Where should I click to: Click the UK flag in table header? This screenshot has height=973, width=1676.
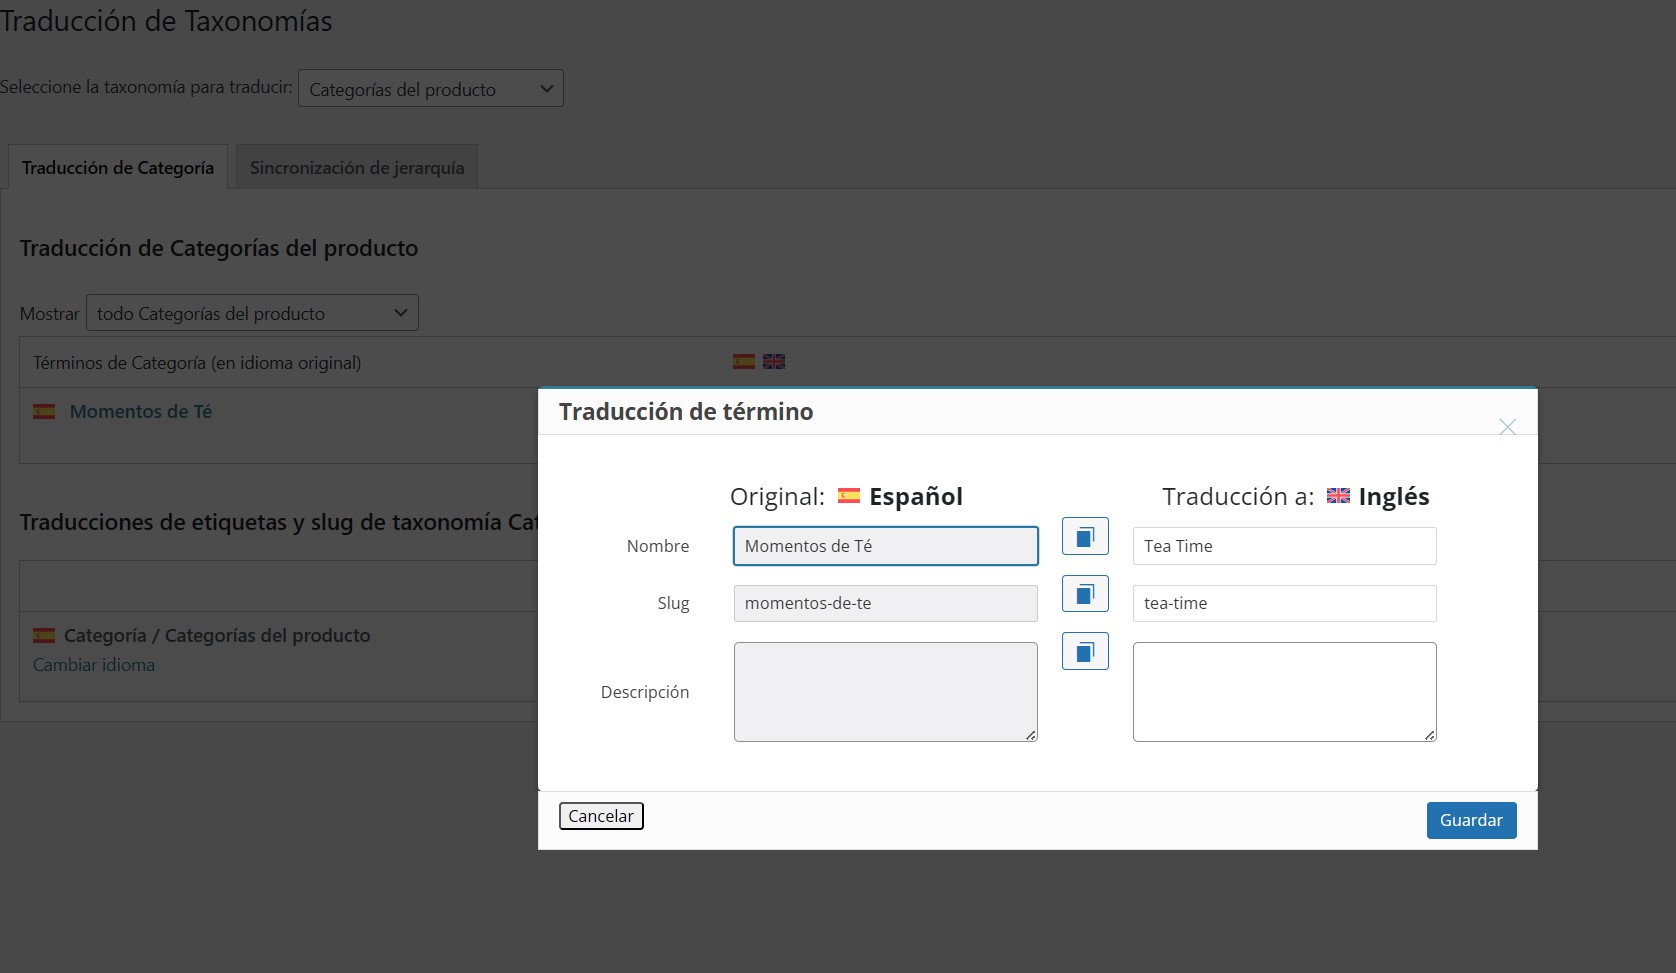[774, 362]
